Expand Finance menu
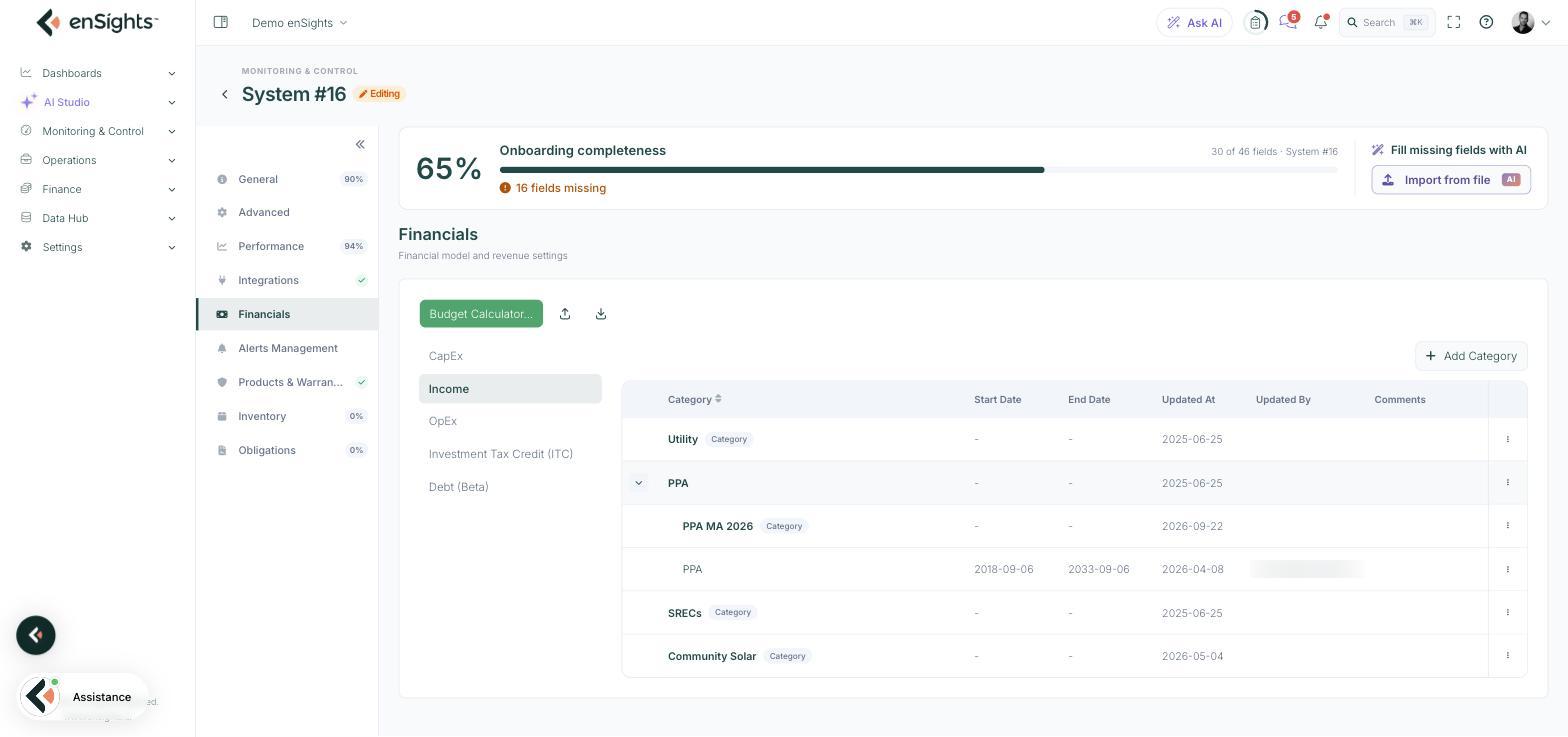 98,189
